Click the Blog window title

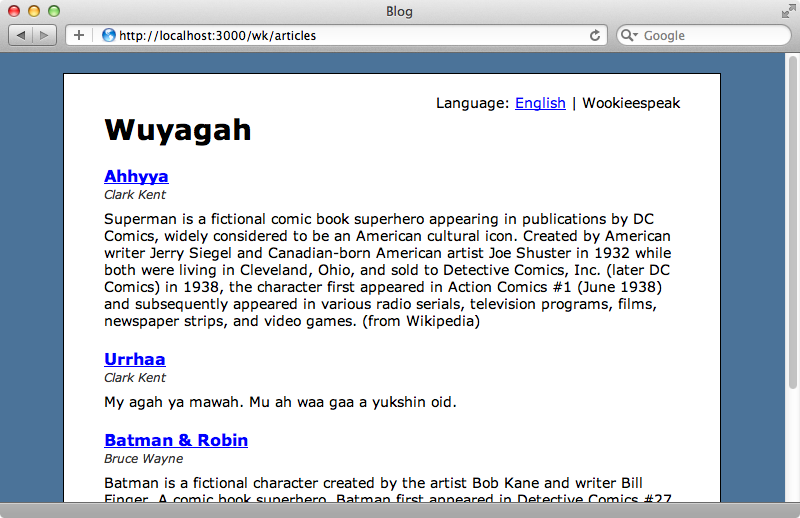pyautogui.click(x=399, y=11)
